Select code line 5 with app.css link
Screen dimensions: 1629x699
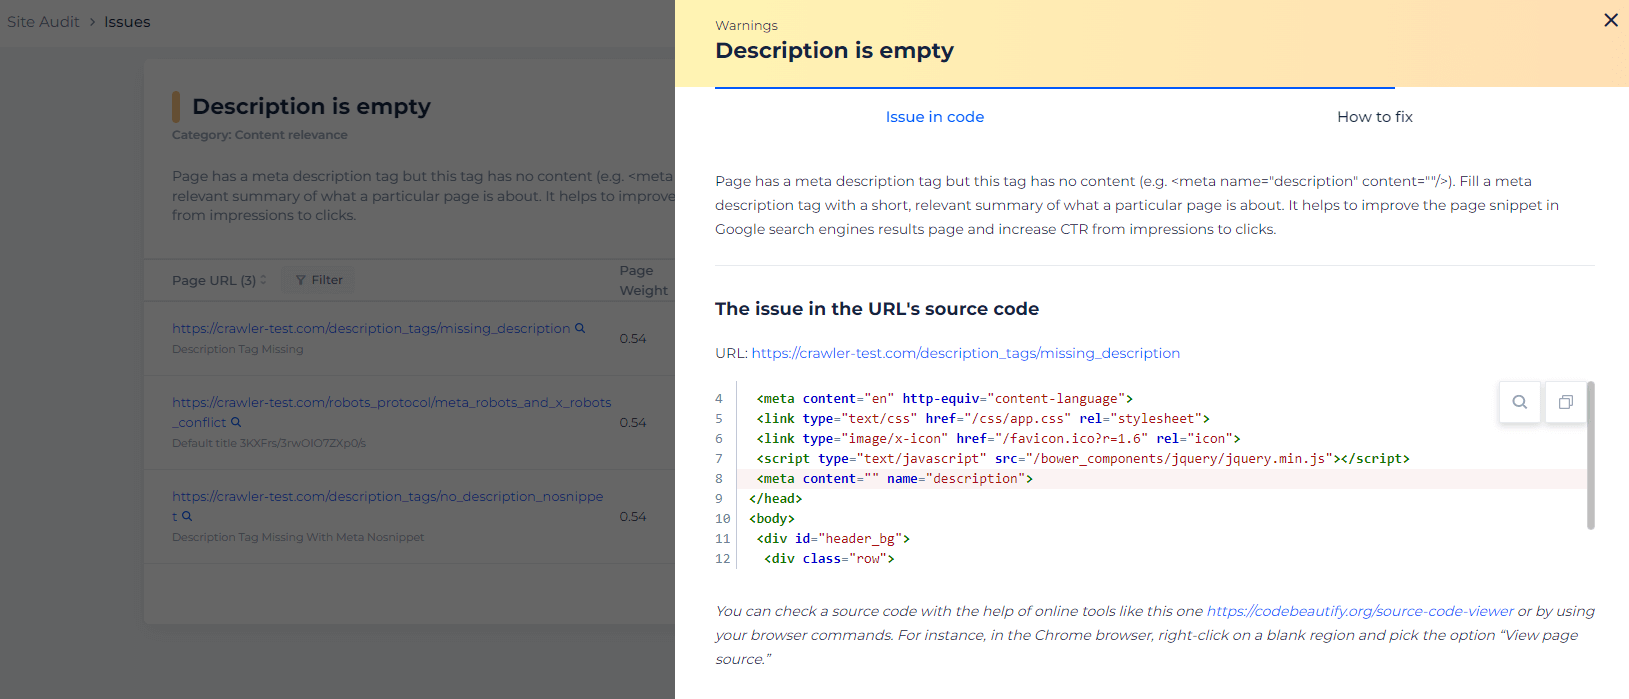(x=983, y=419)
